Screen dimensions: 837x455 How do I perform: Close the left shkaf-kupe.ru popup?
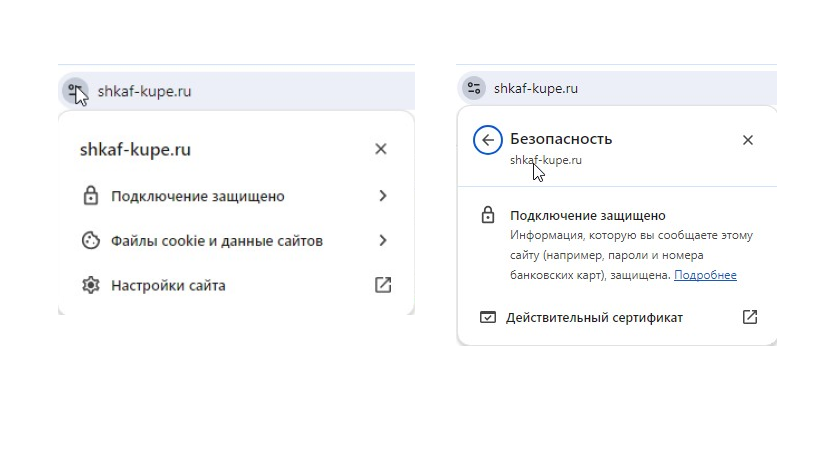coord(381,149)
